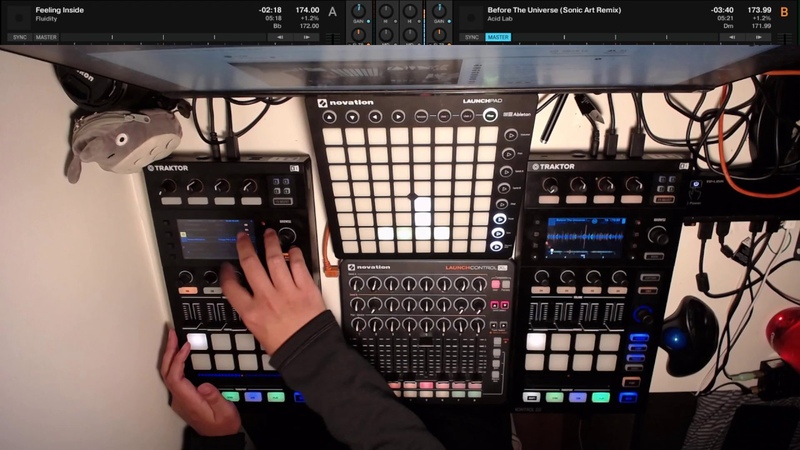
Task: Click deck A key value "Bb"
Action: pyautogui.click(x=278, y=26)
